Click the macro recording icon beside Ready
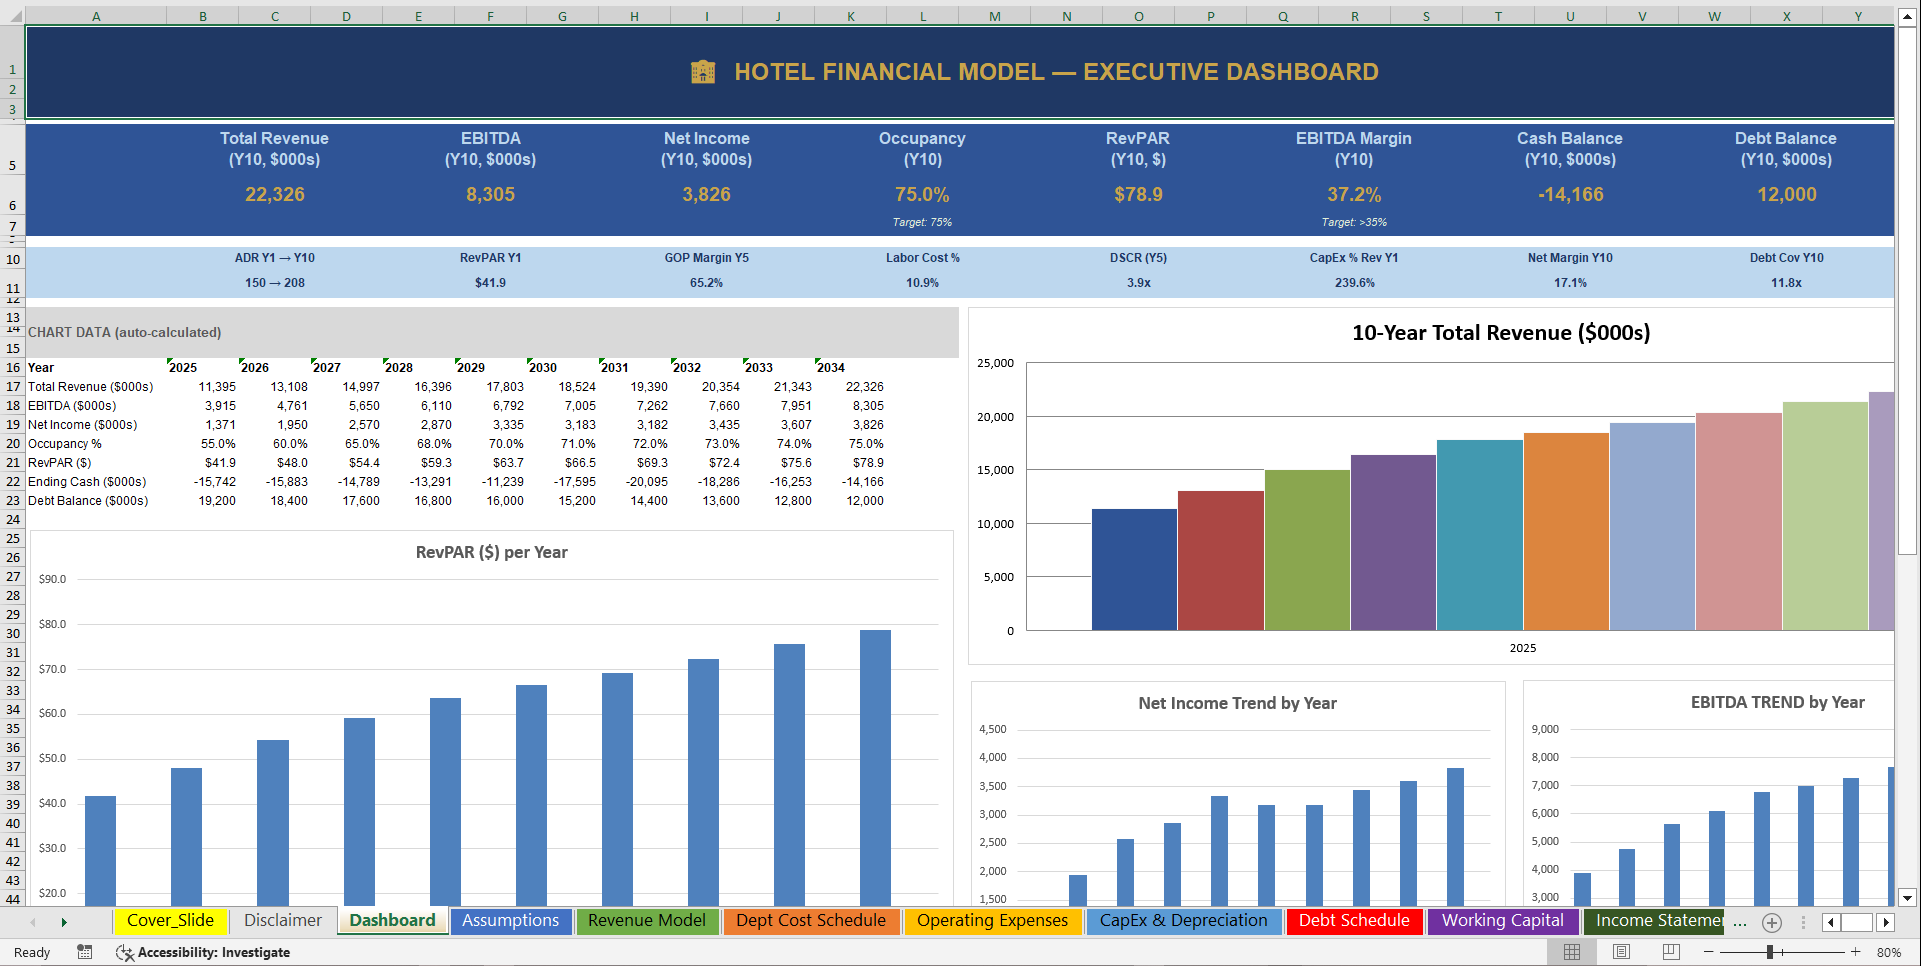The height and width of the screenshot is (966, 1921). click(85, 952)
